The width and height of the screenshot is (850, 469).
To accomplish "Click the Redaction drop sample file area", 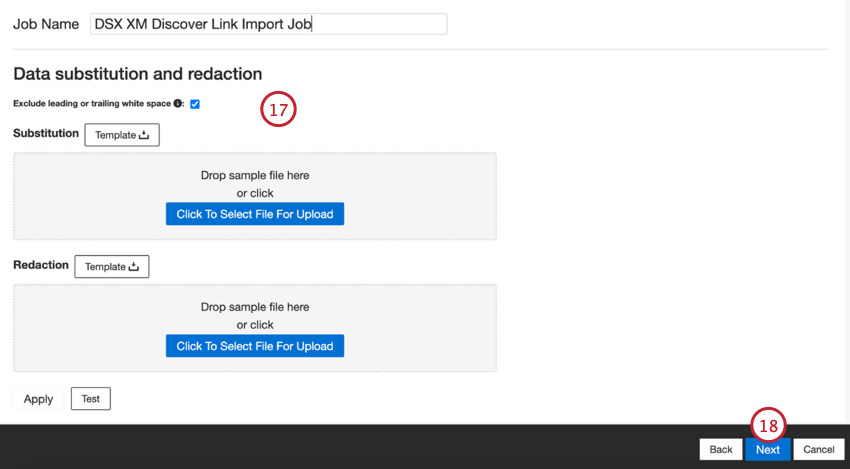I will [255, 328].
